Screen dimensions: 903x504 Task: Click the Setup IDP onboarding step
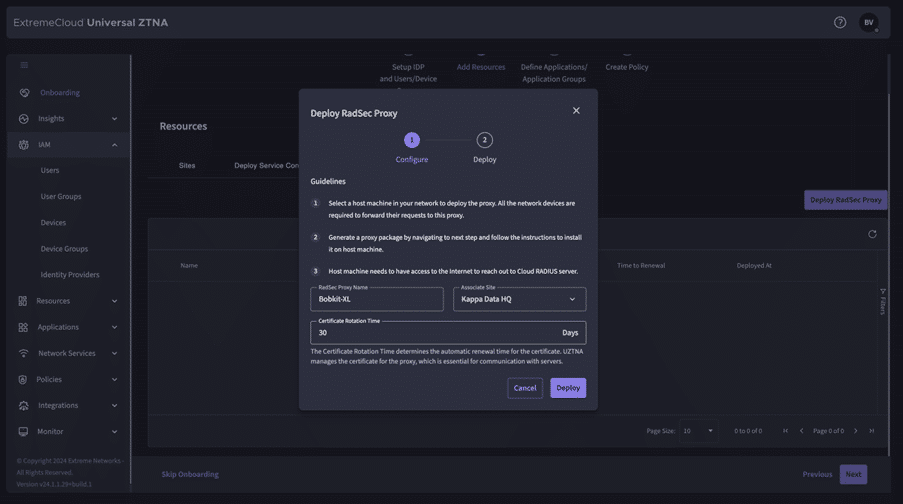point(408,73)
